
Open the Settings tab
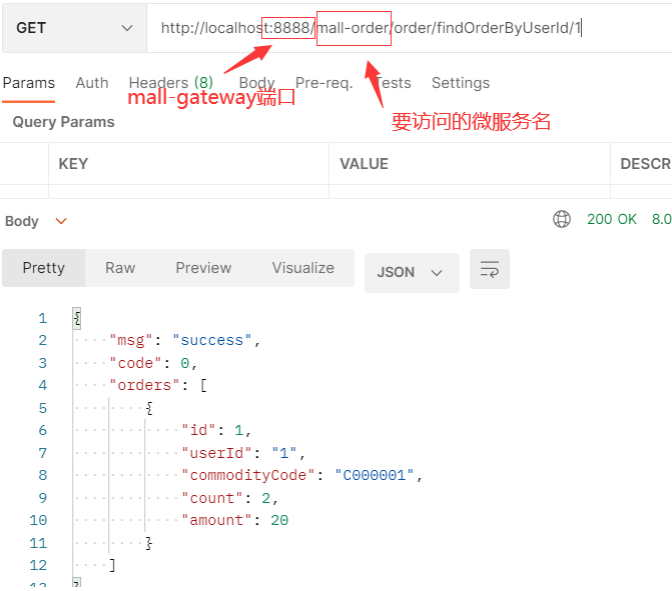(460, 83)
